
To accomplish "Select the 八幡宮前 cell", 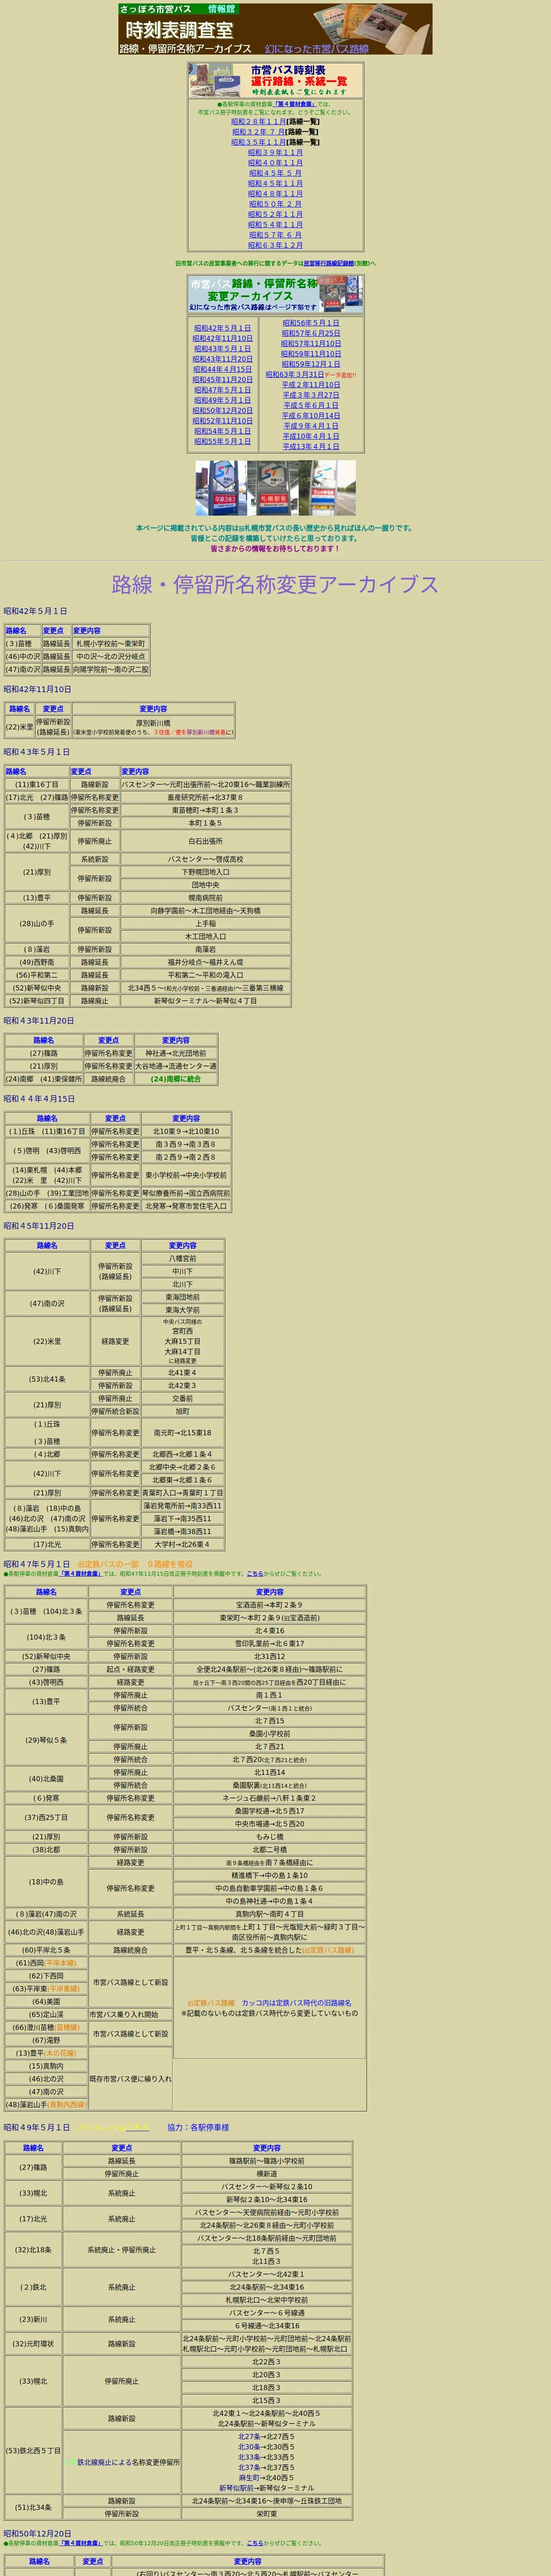I will click(182, 1259).
